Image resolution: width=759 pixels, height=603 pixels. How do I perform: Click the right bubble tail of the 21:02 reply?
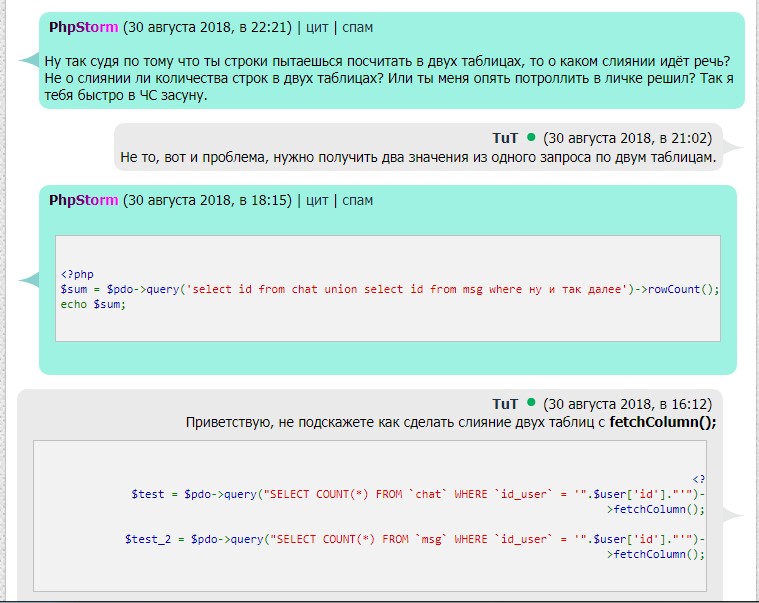(734, 148)
